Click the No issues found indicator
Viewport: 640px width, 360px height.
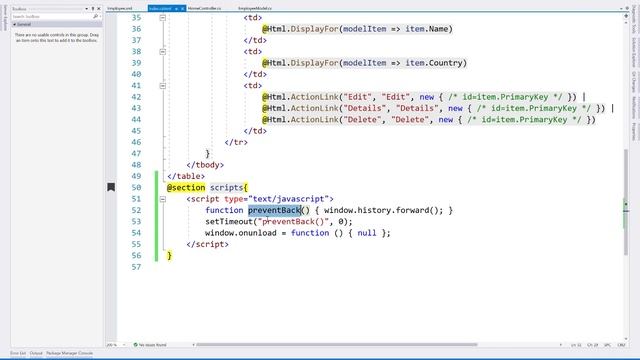point(150,345)
